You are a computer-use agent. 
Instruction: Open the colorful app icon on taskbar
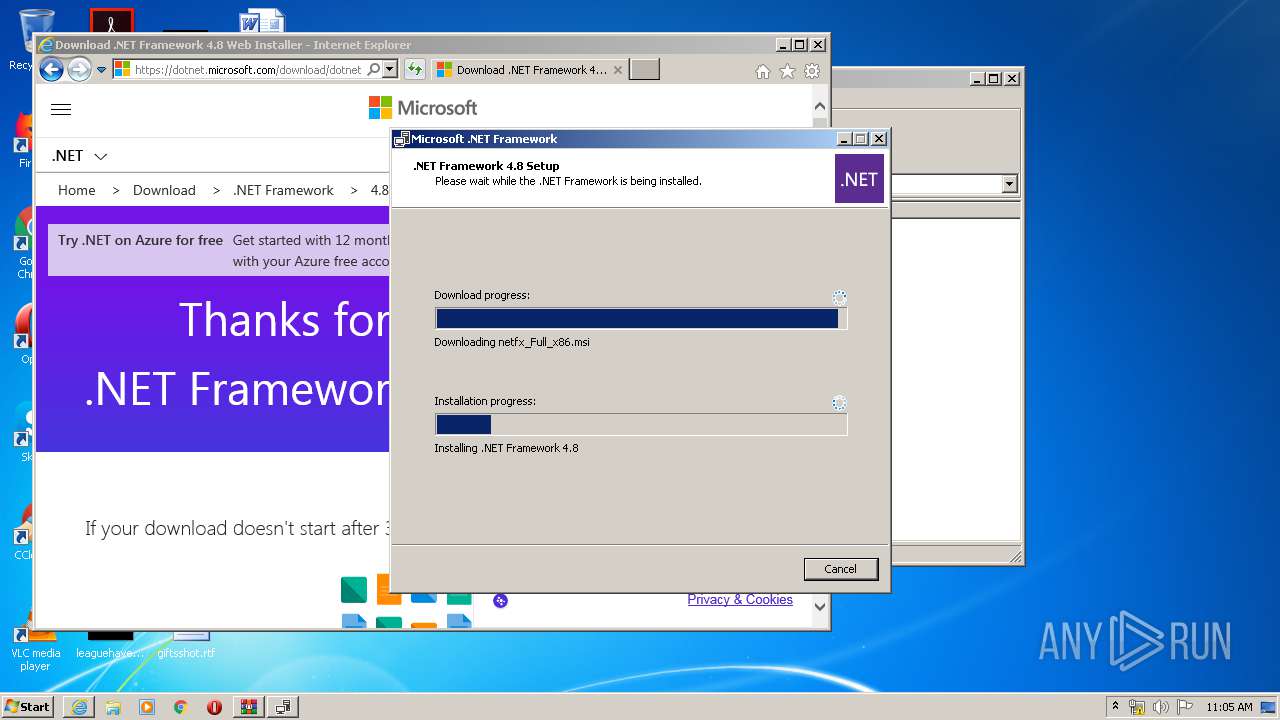(x=249, y=707)
